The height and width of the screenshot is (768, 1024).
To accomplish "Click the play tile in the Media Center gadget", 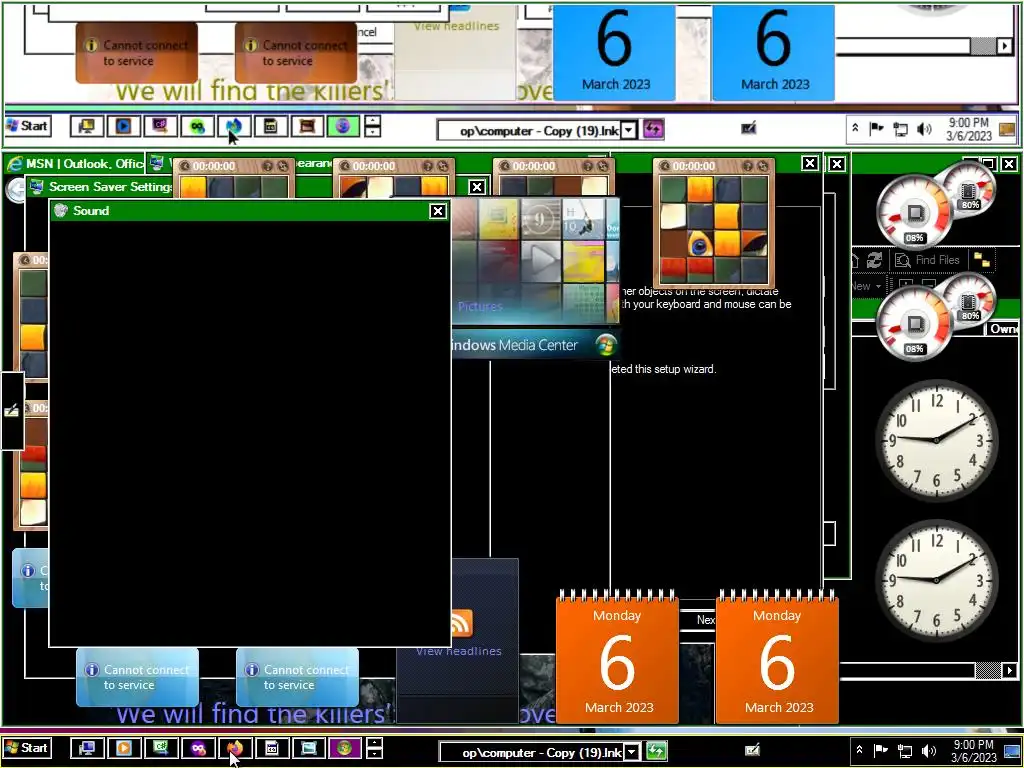I will [x=541, y=261].
